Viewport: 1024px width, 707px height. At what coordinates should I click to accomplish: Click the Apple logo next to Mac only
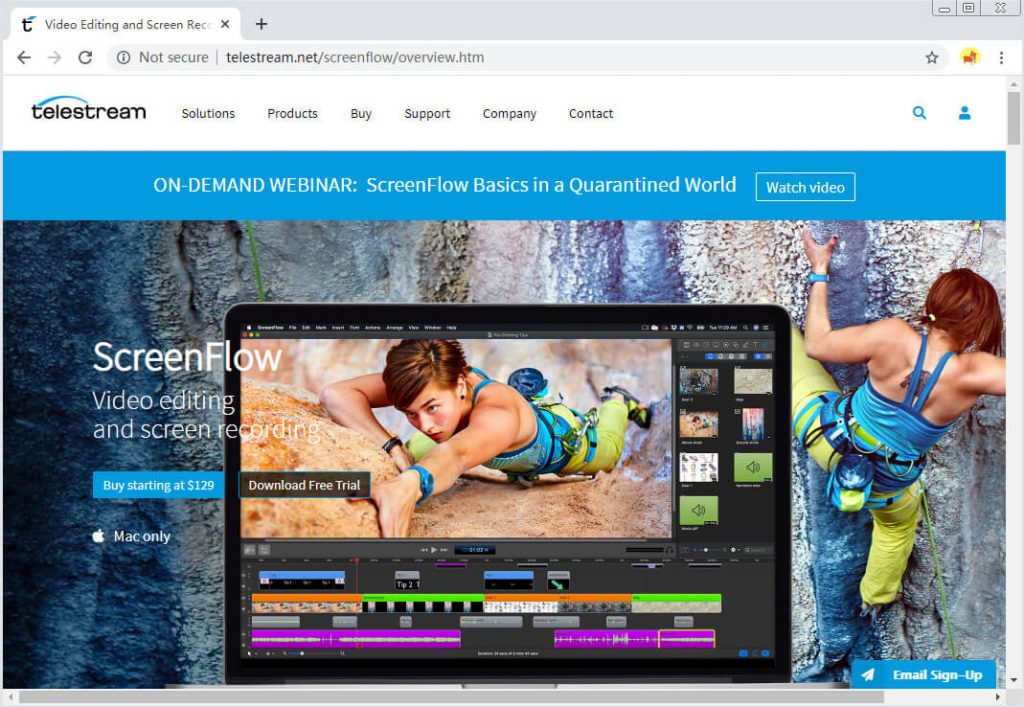pos(98,536)
